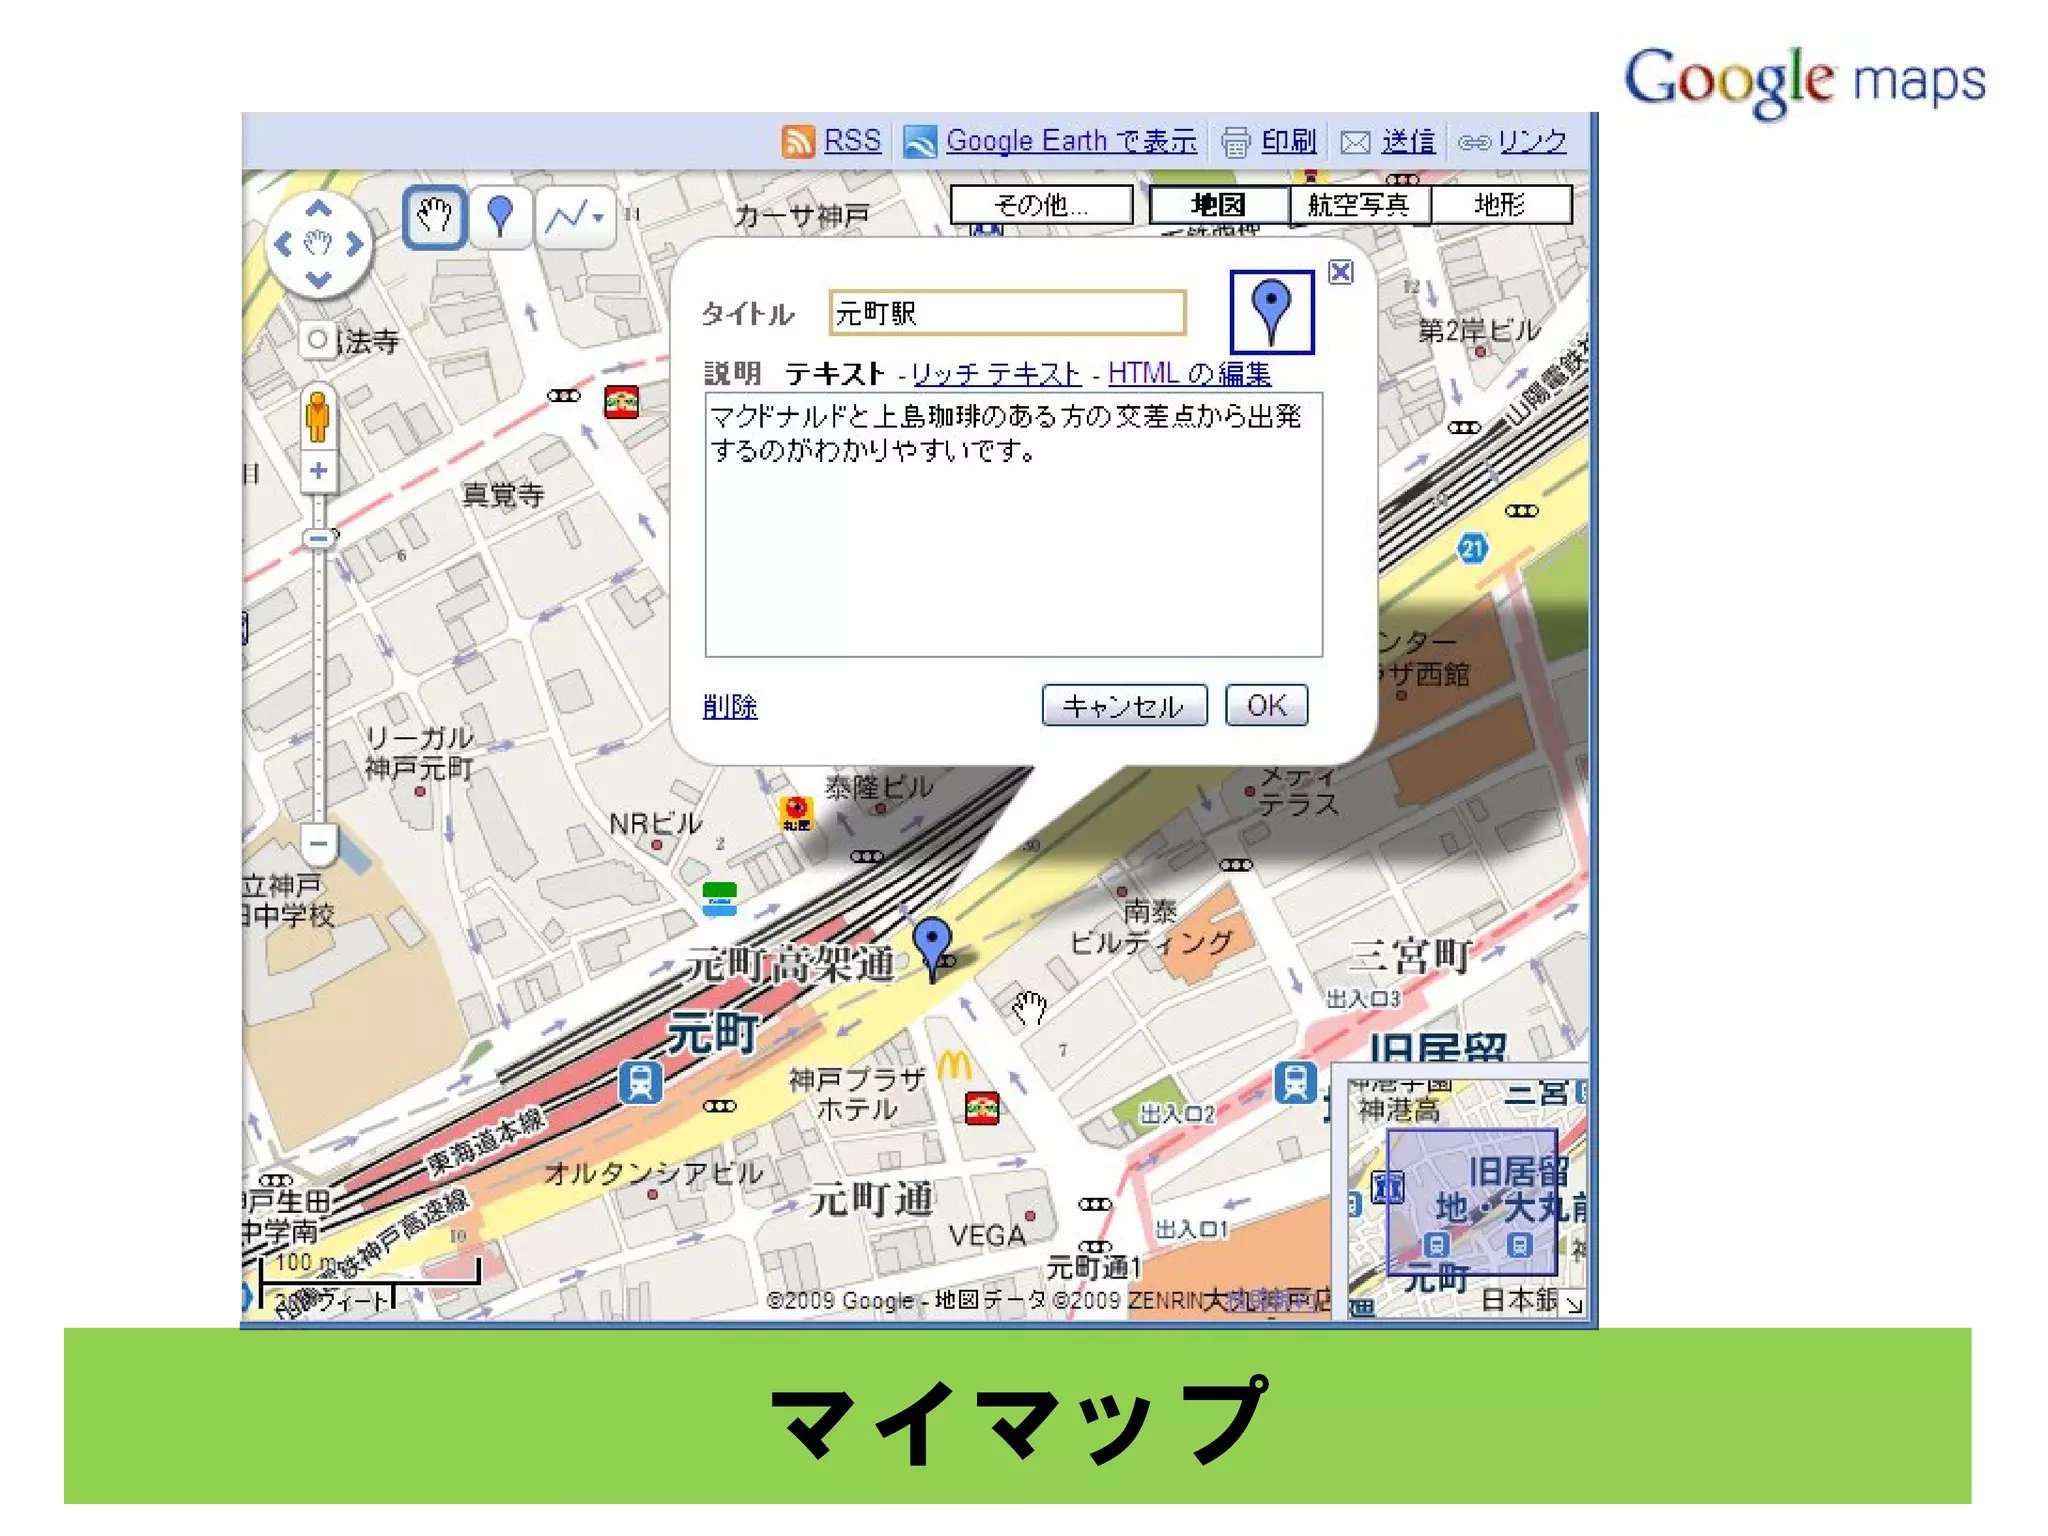Collapse the overview map corner arrow

click(1575, 1304)
